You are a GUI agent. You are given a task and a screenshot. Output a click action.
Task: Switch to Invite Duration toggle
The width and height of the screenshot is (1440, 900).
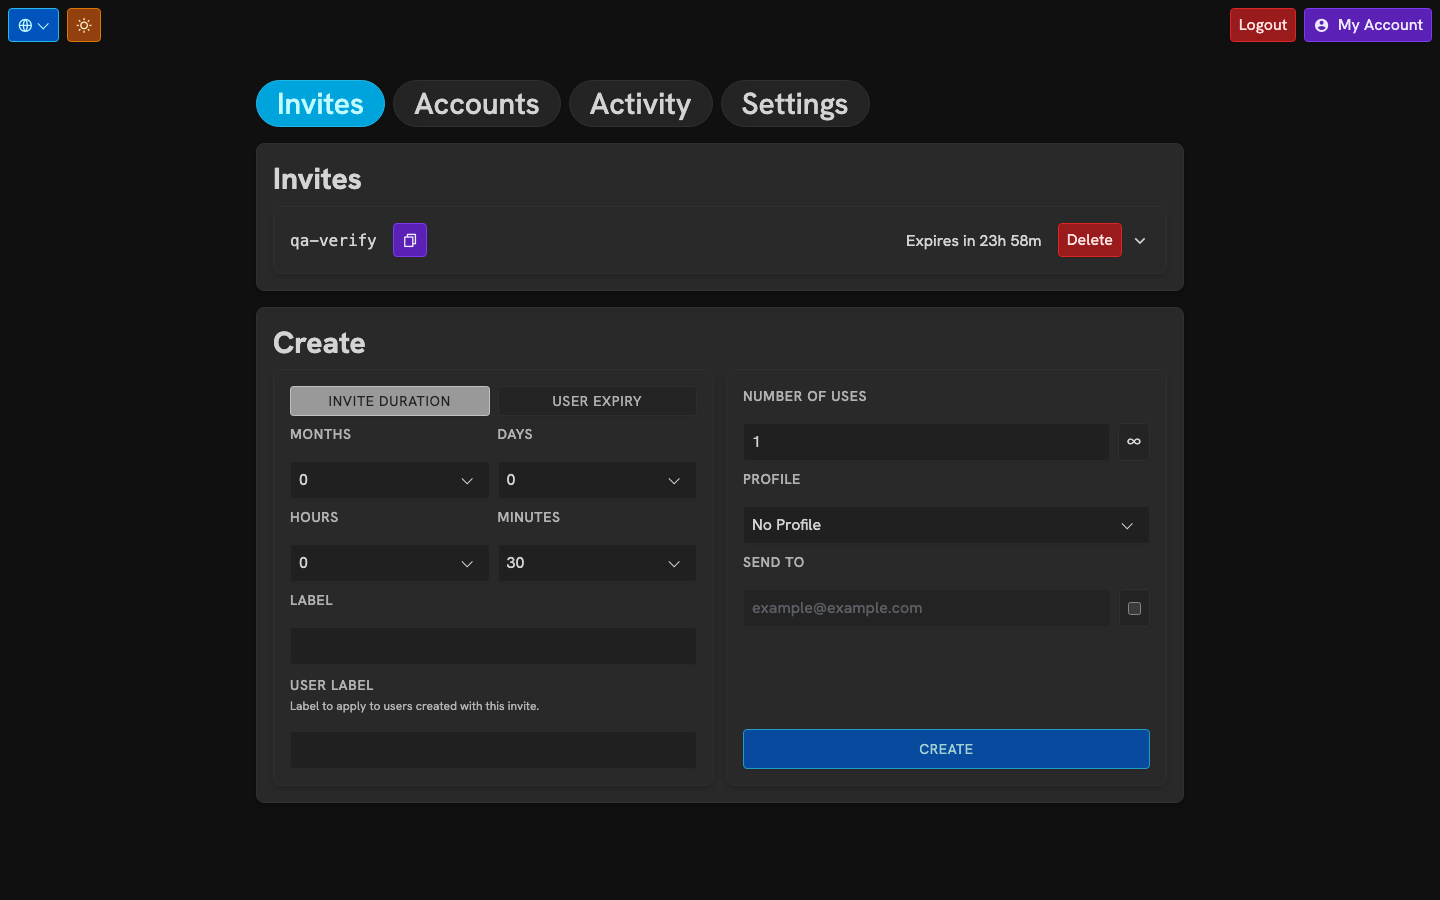coord(390,401)
